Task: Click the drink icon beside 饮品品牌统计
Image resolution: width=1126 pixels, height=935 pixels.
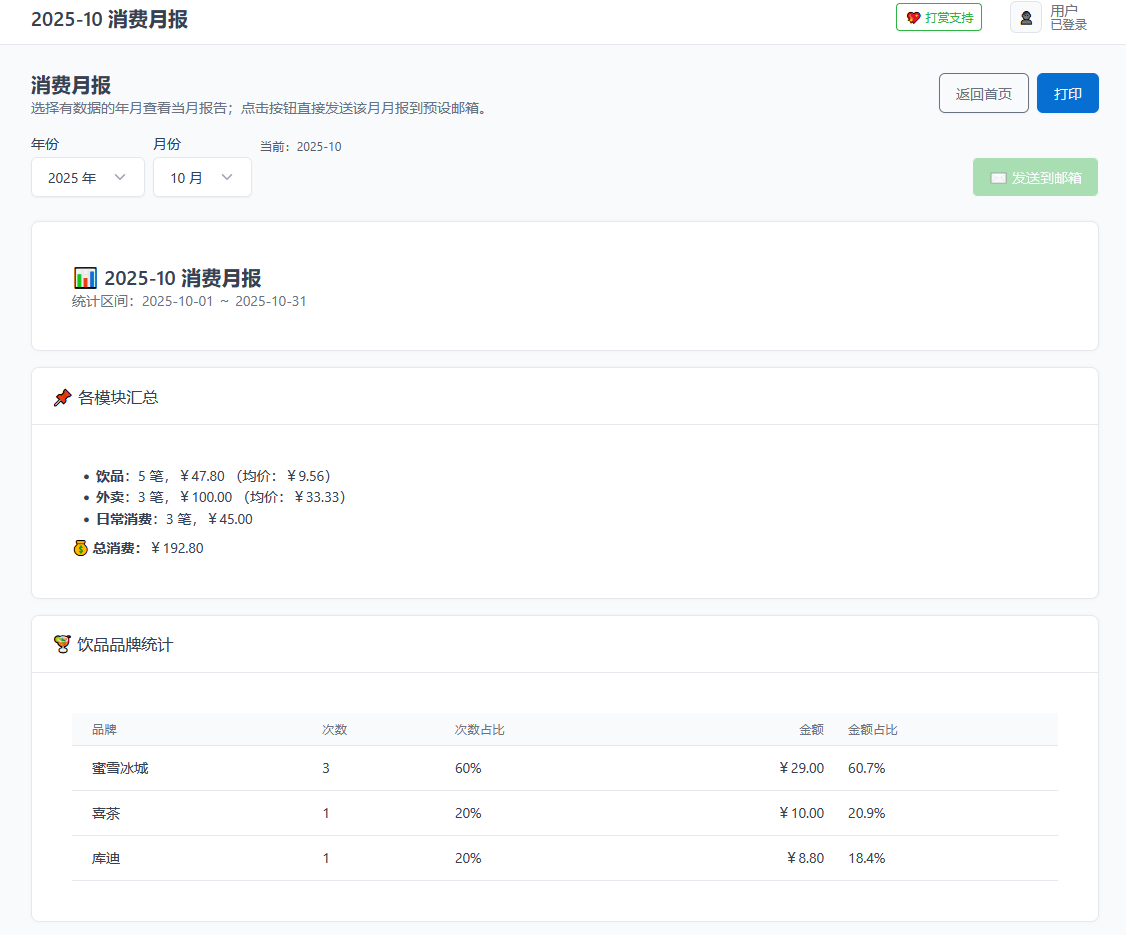Action: pyautogui.click(x=62, y=645)
